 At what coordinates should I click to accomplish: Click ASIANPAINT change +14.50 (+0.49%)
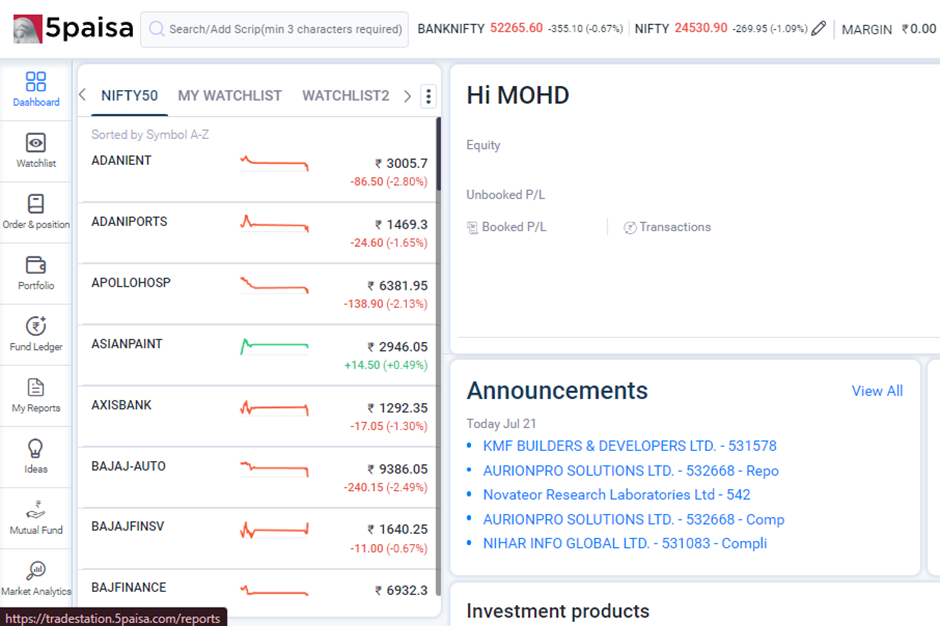pos(385,365)
